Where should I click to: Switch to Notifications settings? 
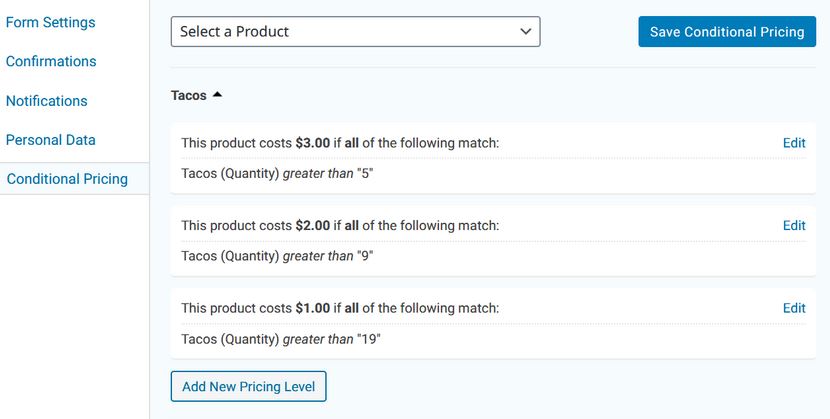click(x=47, y=101)
